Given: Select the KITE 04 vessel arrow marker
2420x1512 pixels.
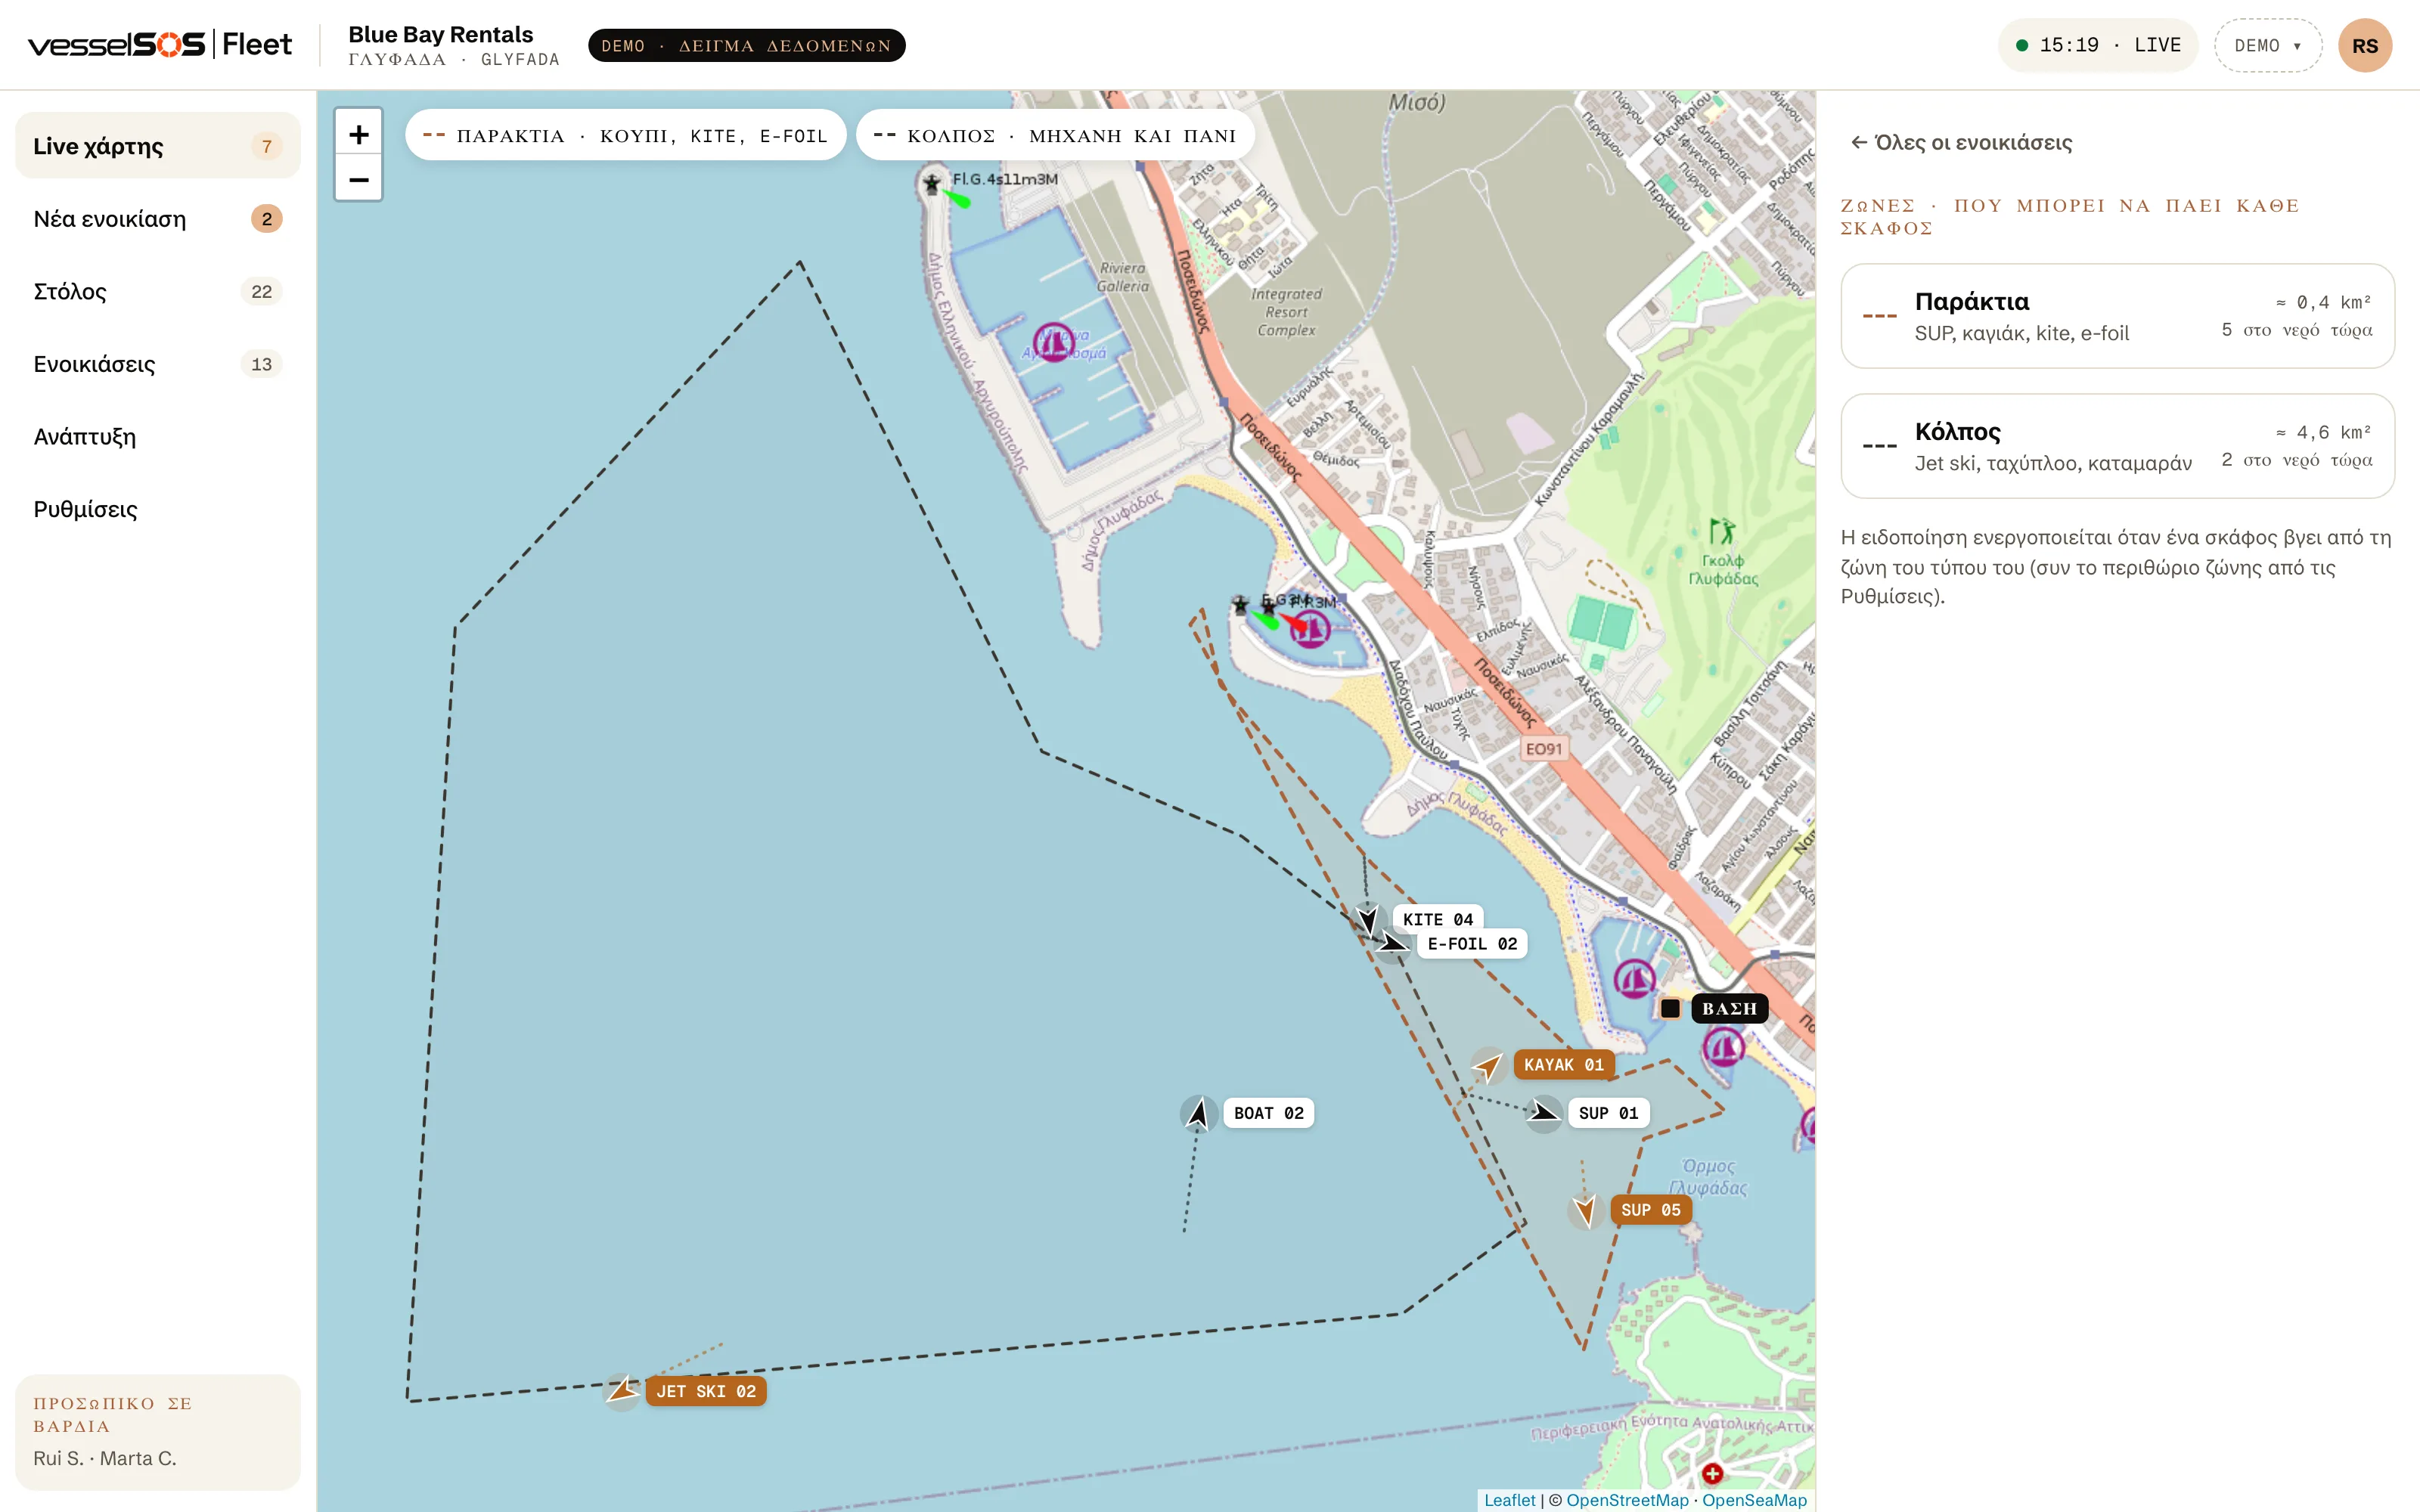Looking at the screenshot, I should click(x=1368, y=918).
